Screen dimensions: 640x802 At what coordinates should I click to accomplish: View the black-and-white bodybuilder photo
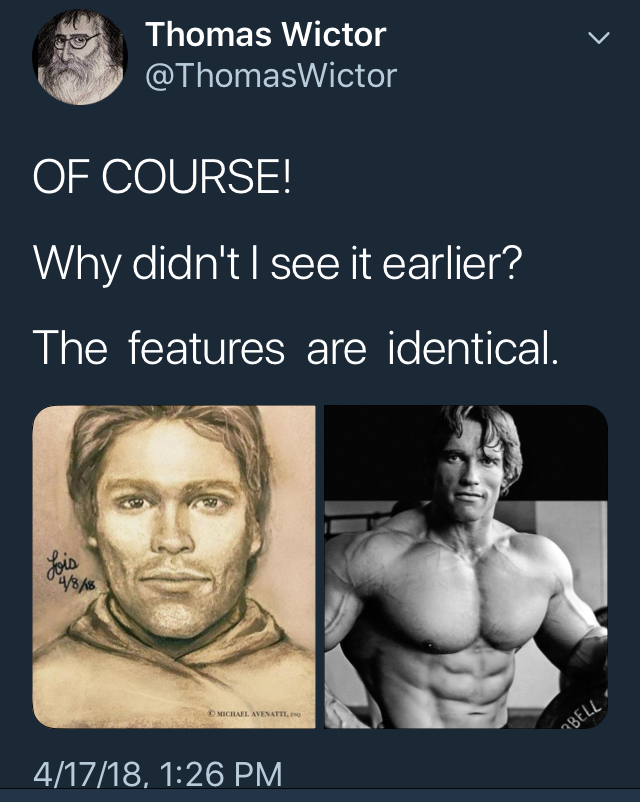[x=466, y=567]
